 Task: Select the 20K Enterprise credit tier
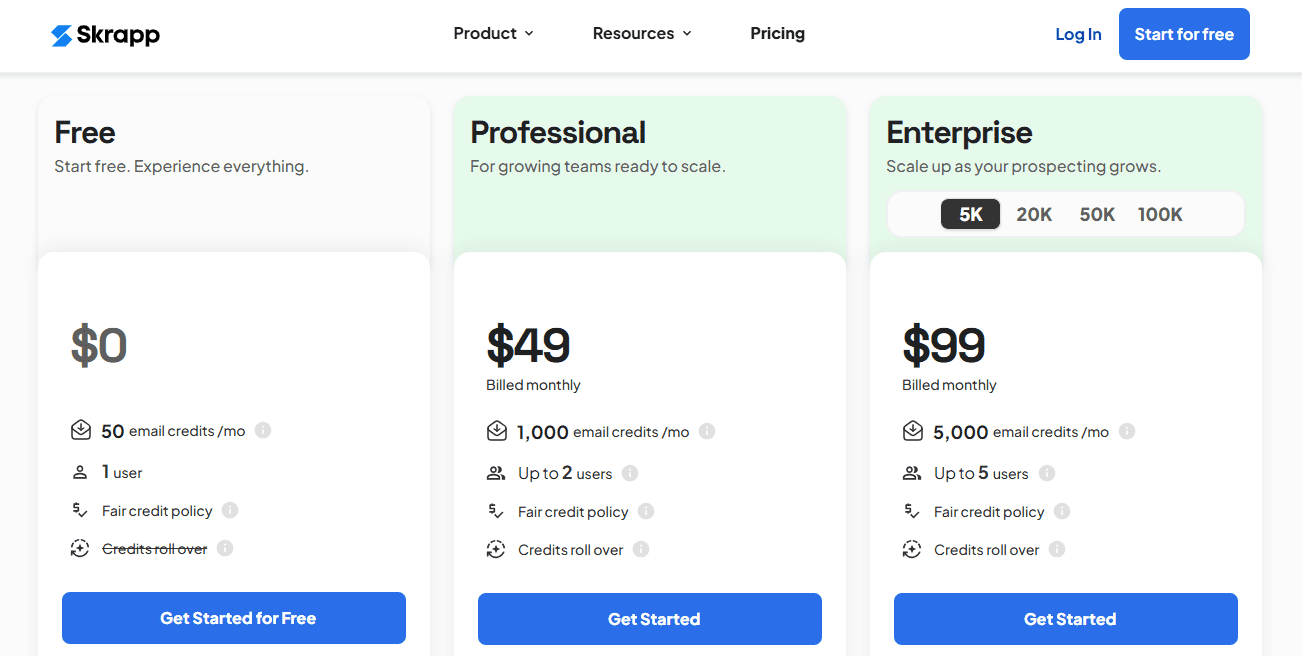(x=1034, y=214)
